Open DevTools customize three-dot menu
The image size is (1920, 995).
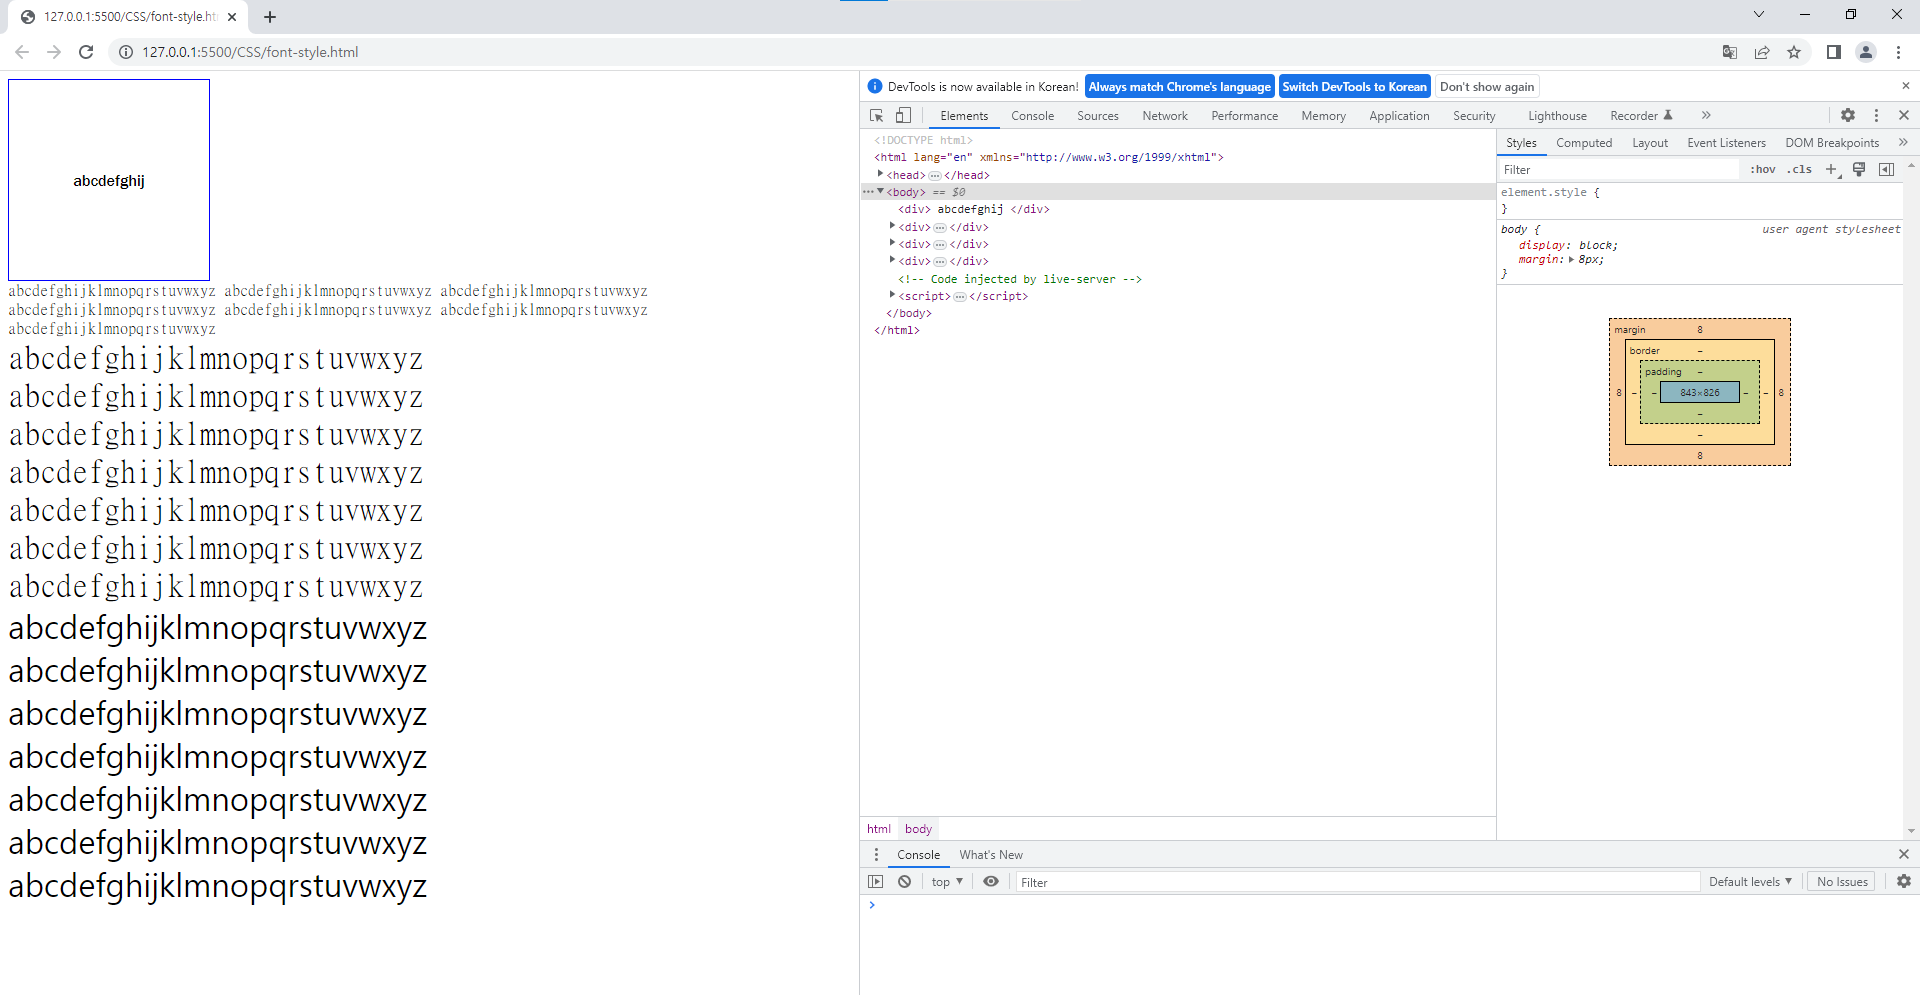pos(1877,116)
